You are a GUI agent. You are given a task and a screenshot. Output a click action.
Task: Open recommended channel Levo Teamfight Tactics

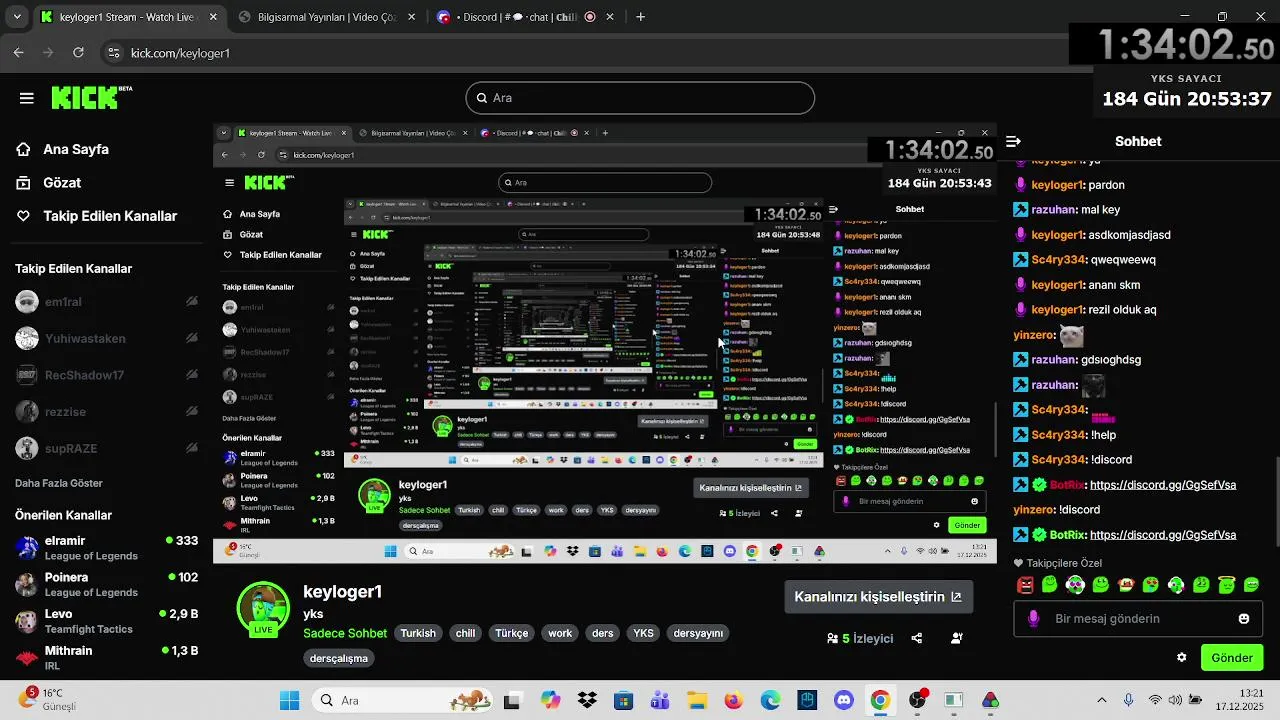tap(107, 621)
